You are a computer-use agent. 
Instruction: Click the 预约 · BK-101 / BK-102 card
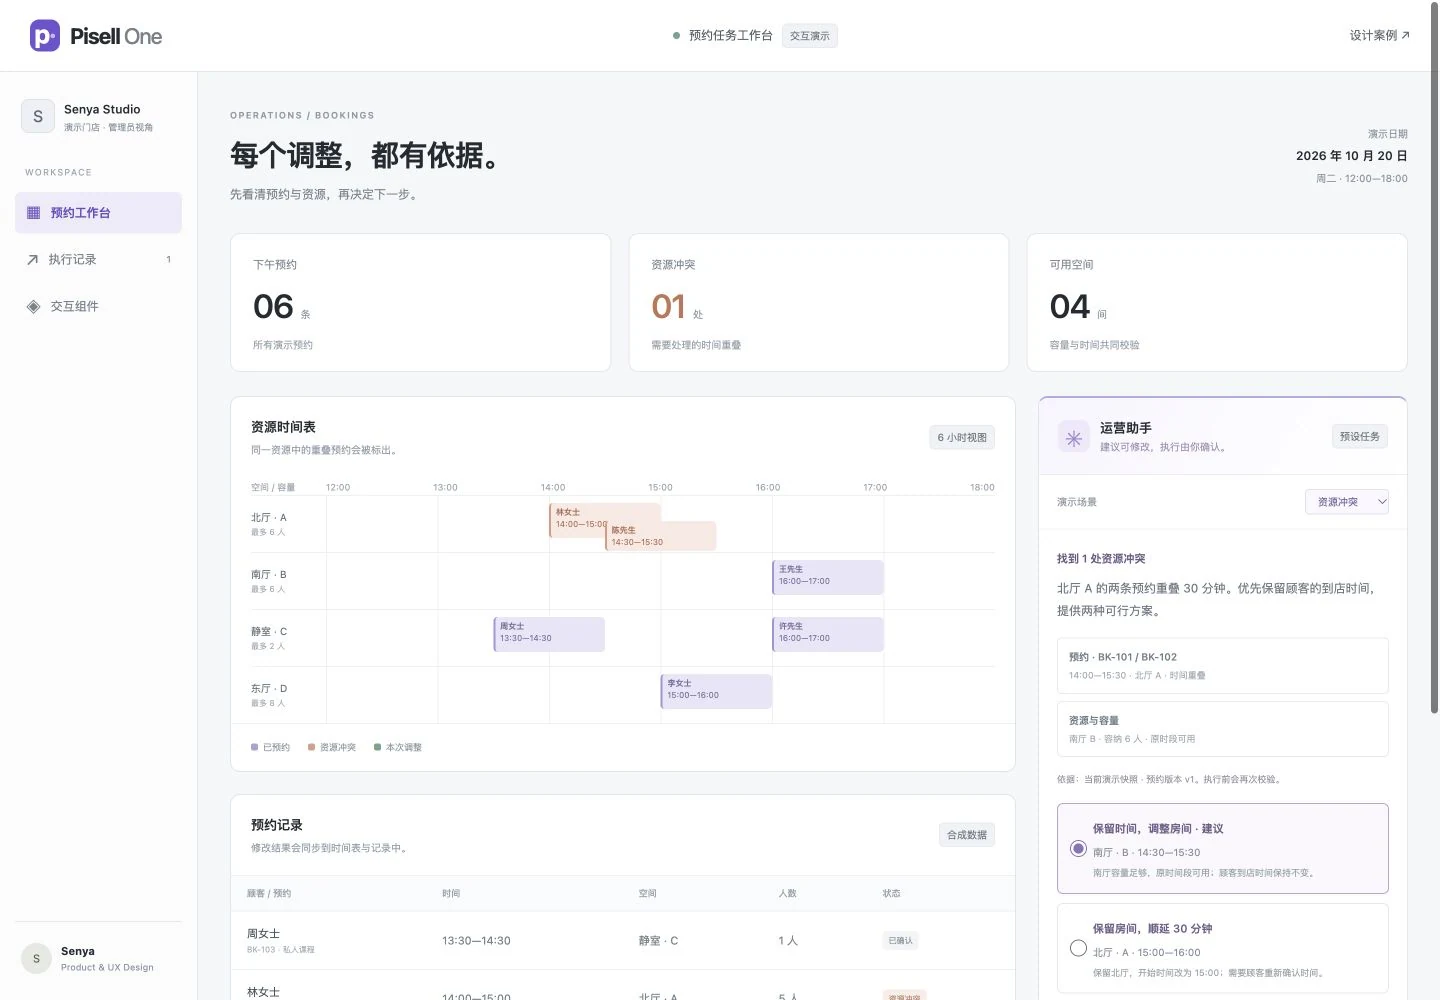[1223, 666]
